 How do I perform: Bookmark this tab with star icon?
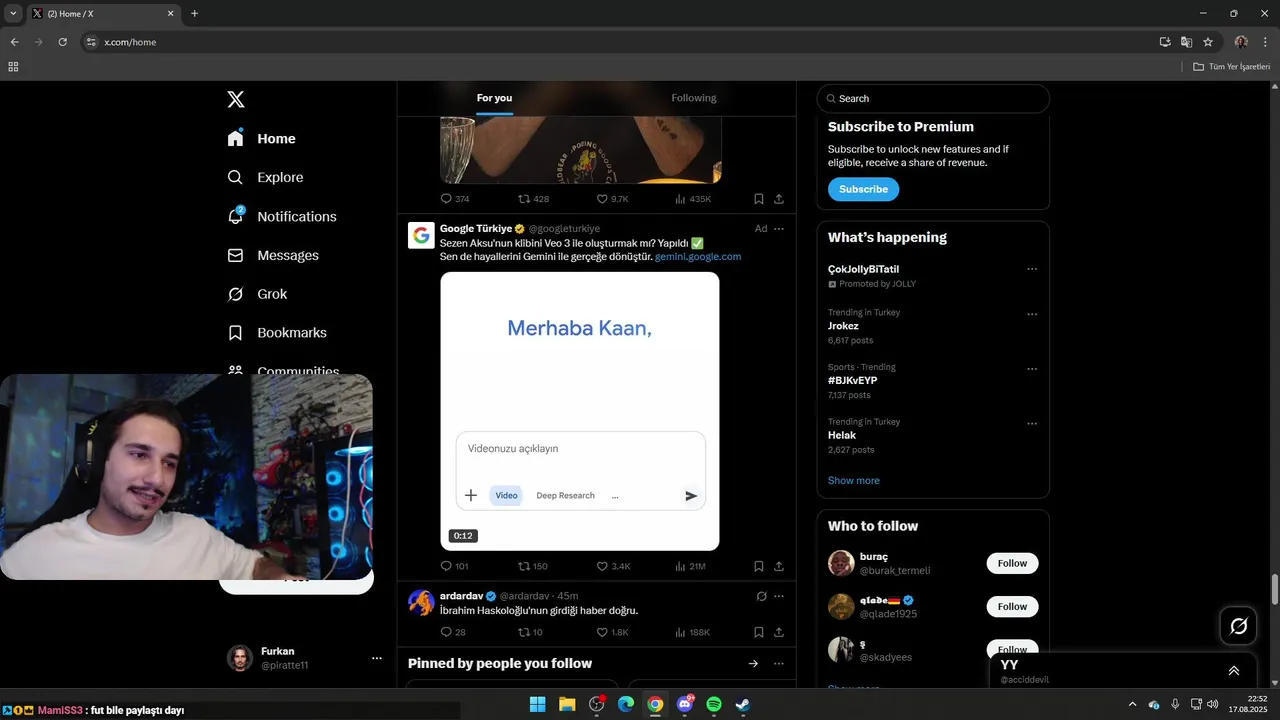(x=1208, y=42)
